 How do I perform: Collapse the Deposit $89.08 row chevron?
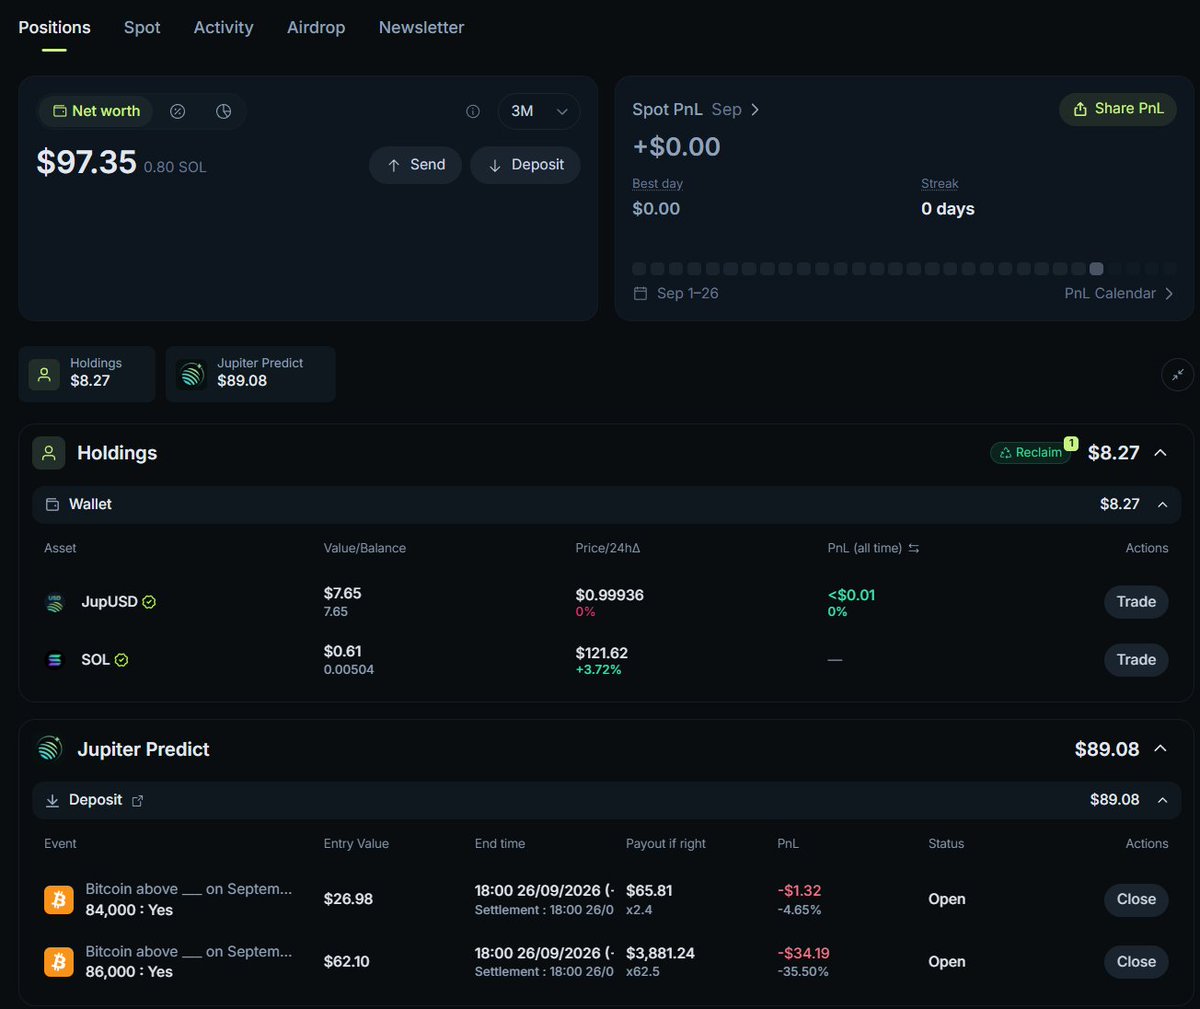1162,800
